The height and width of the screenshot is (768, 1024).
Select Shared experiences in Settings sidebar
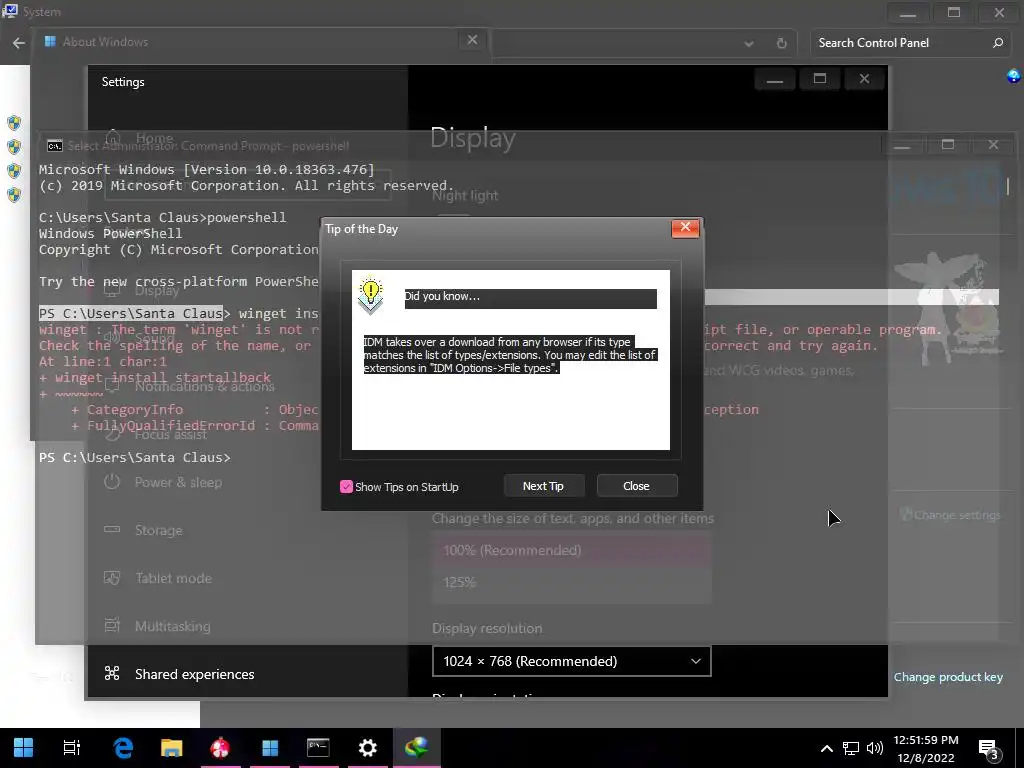(x=194, y=674)
